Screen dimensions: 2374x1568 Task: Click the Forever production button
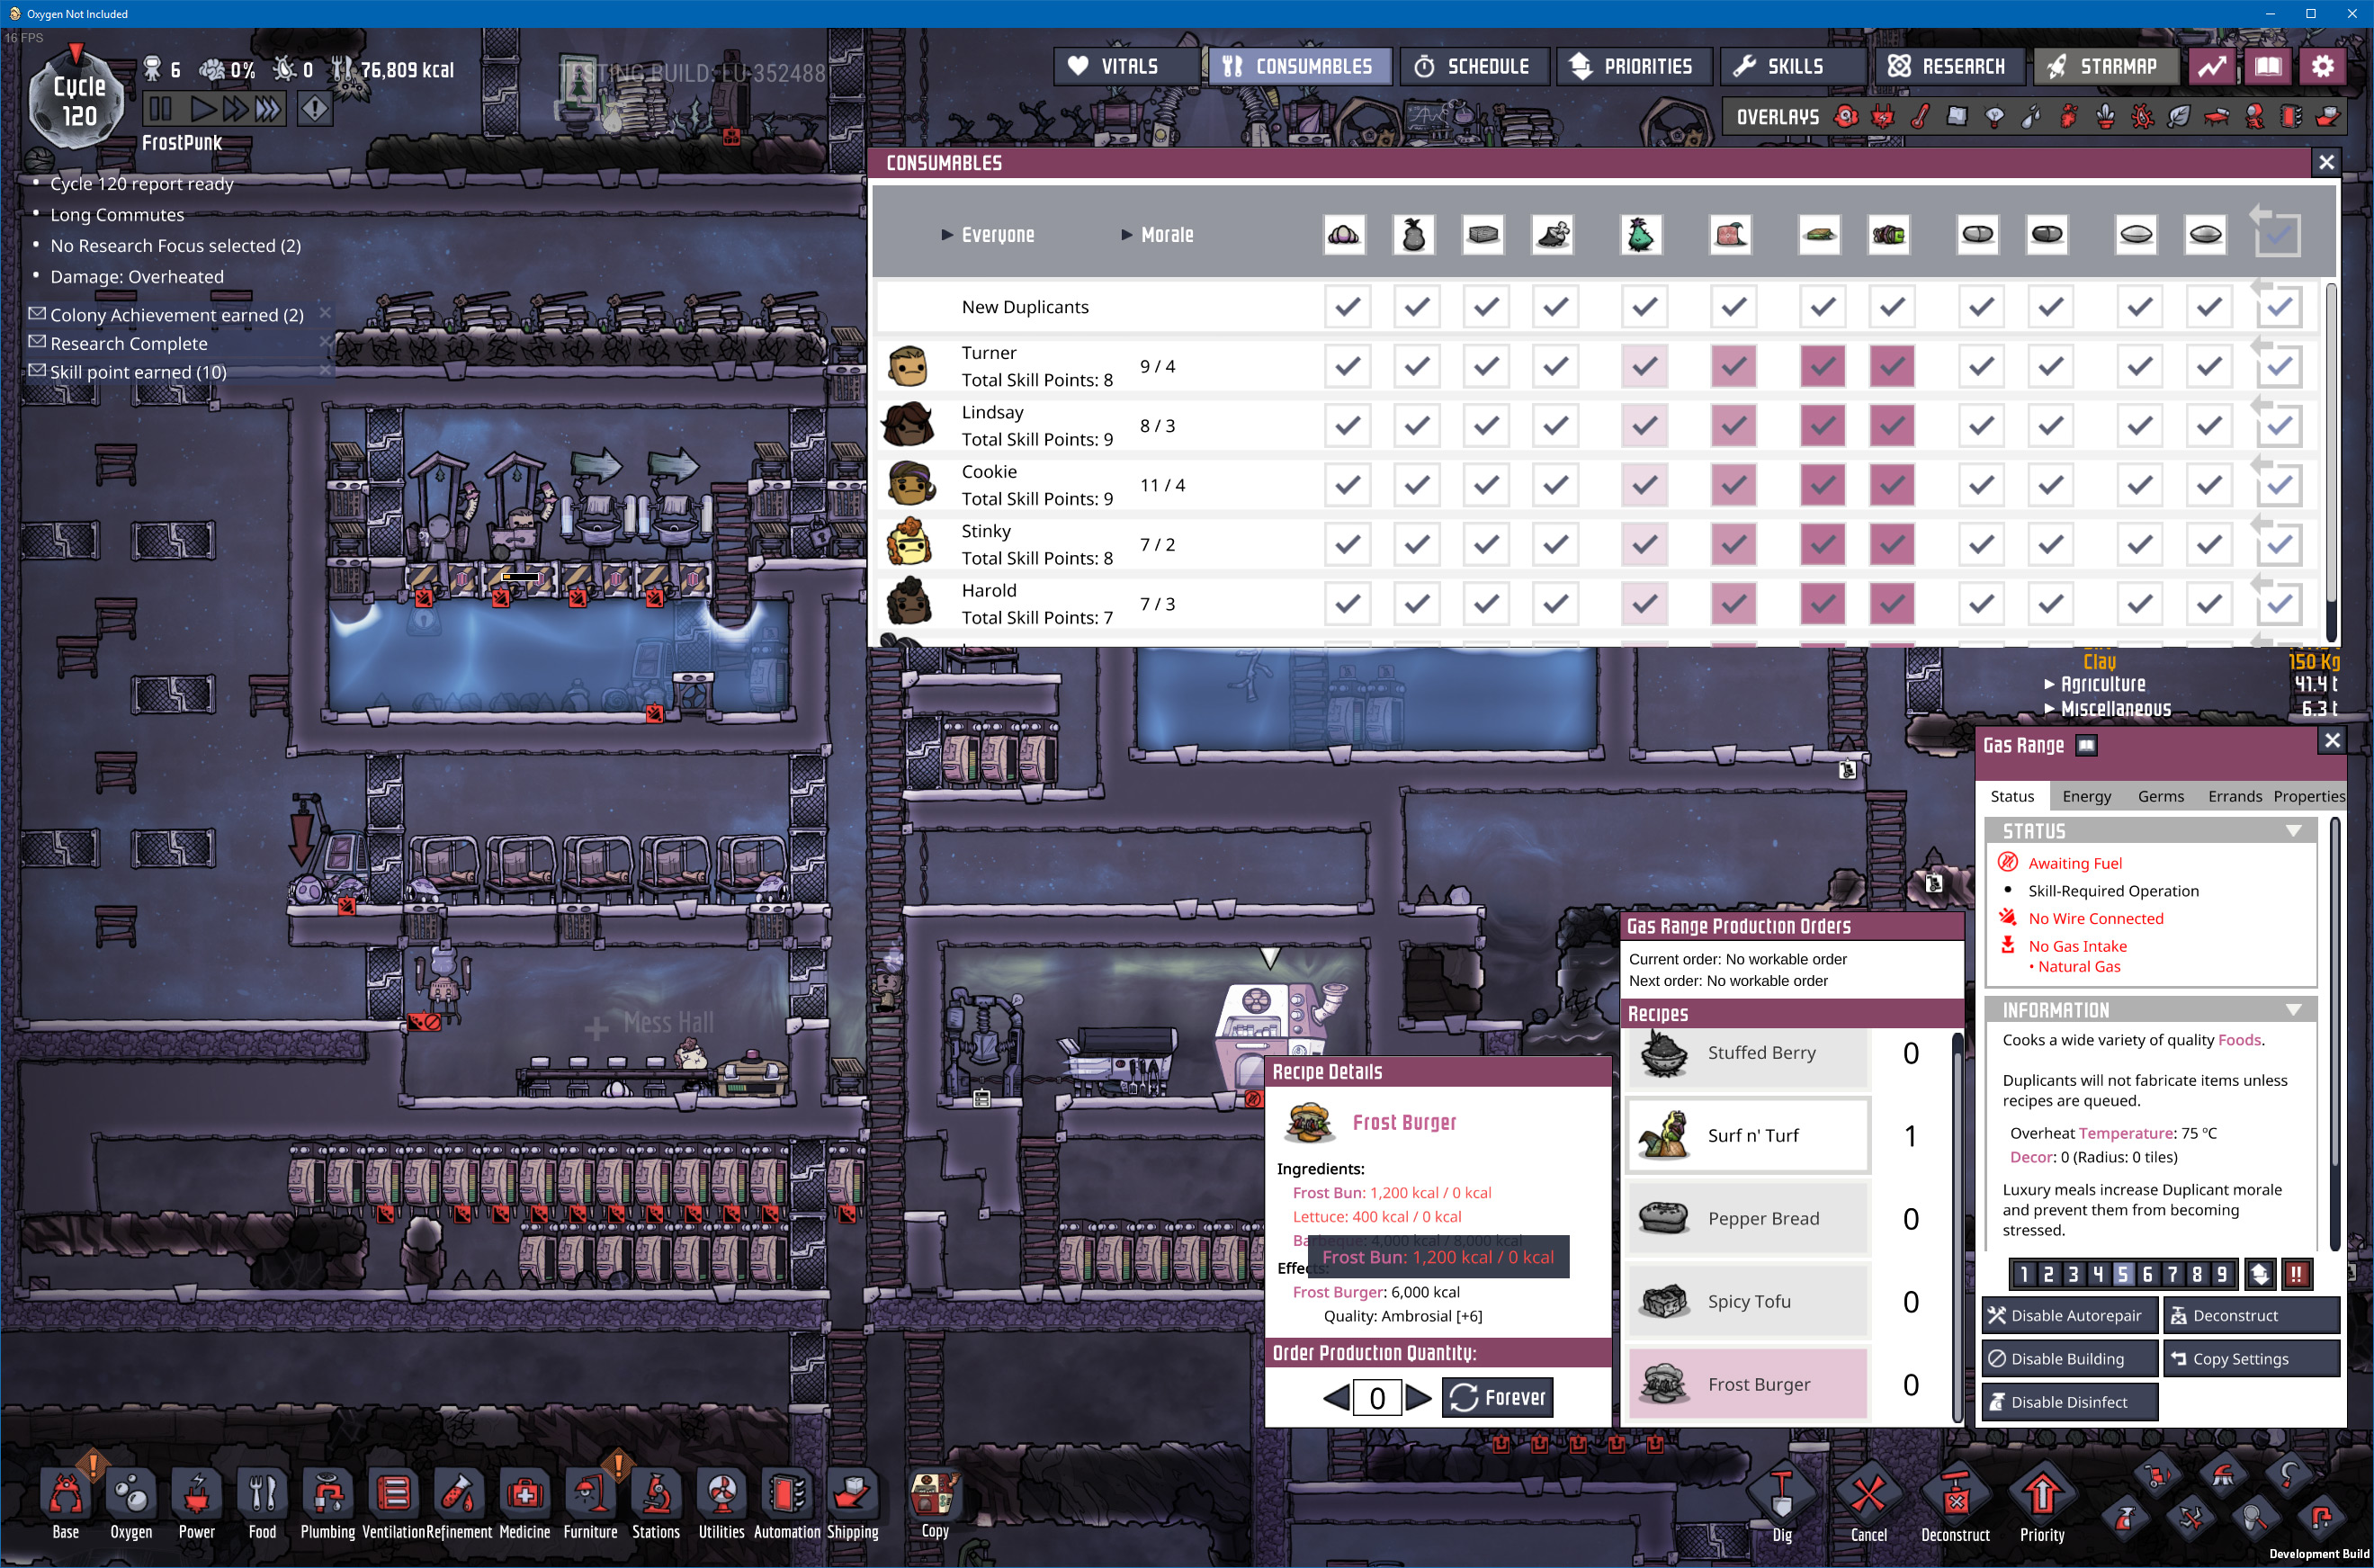pos(1496,1397)
